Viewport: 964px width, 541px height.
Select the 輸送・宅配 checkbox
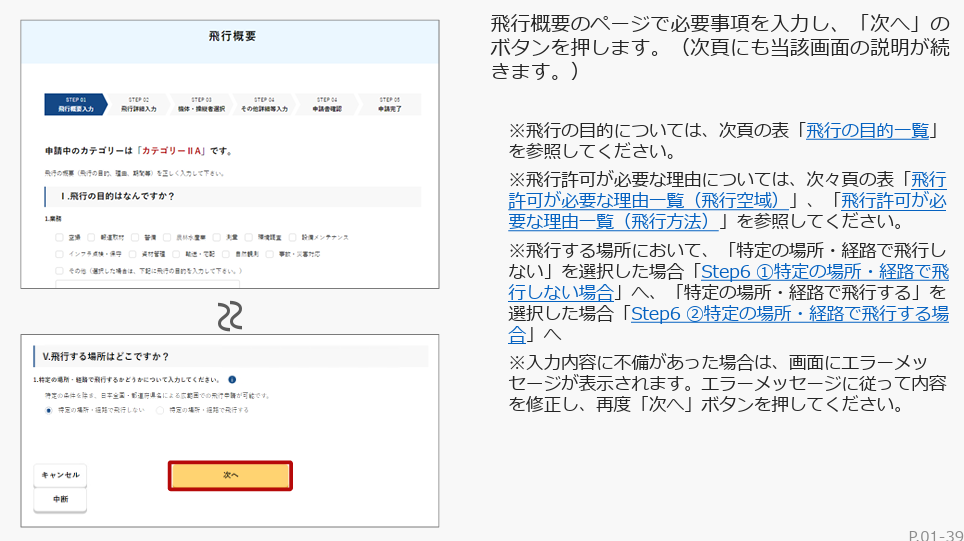click(x=176, y=254)
